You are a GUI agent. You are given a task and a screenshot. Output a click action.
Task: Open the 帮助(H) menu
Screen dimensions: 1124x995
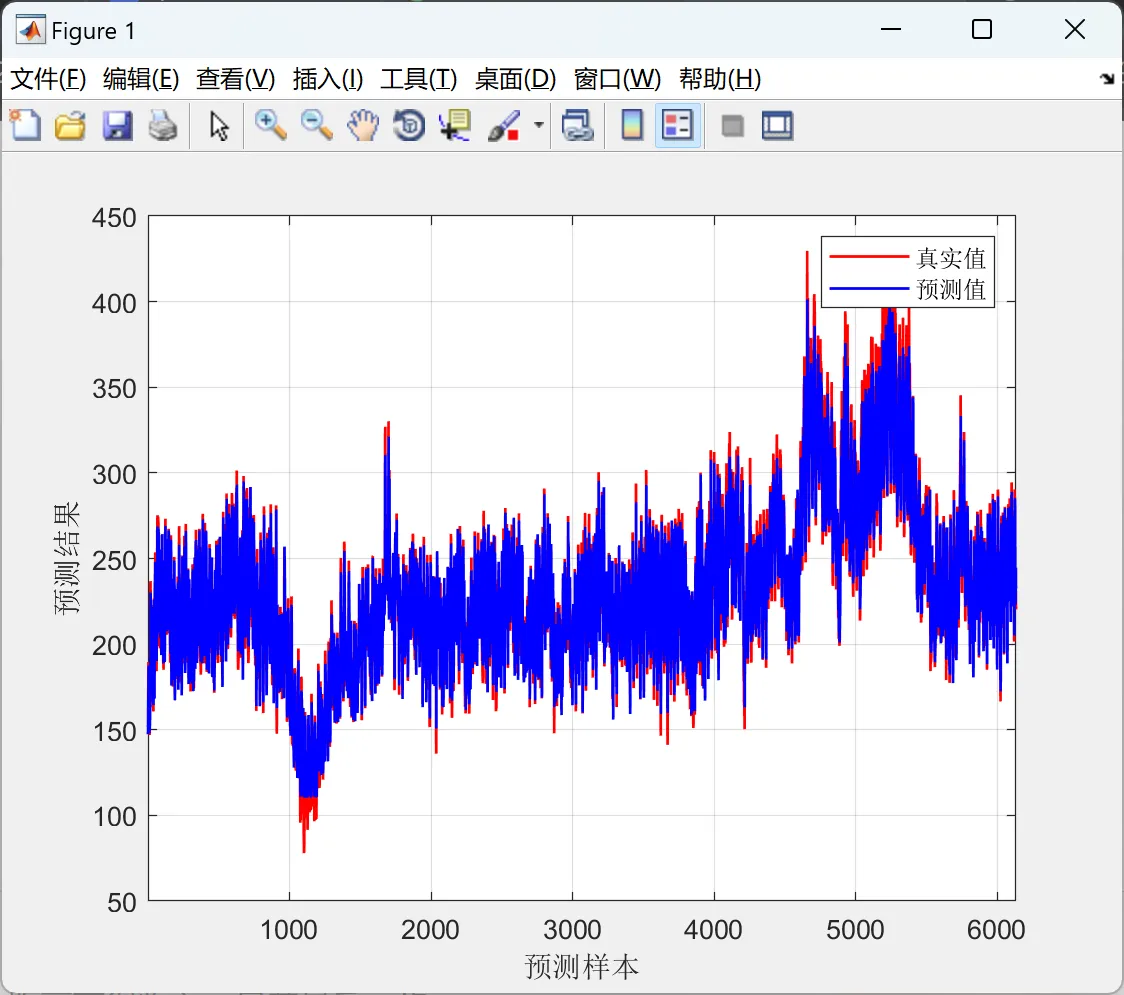coord(720,78)
